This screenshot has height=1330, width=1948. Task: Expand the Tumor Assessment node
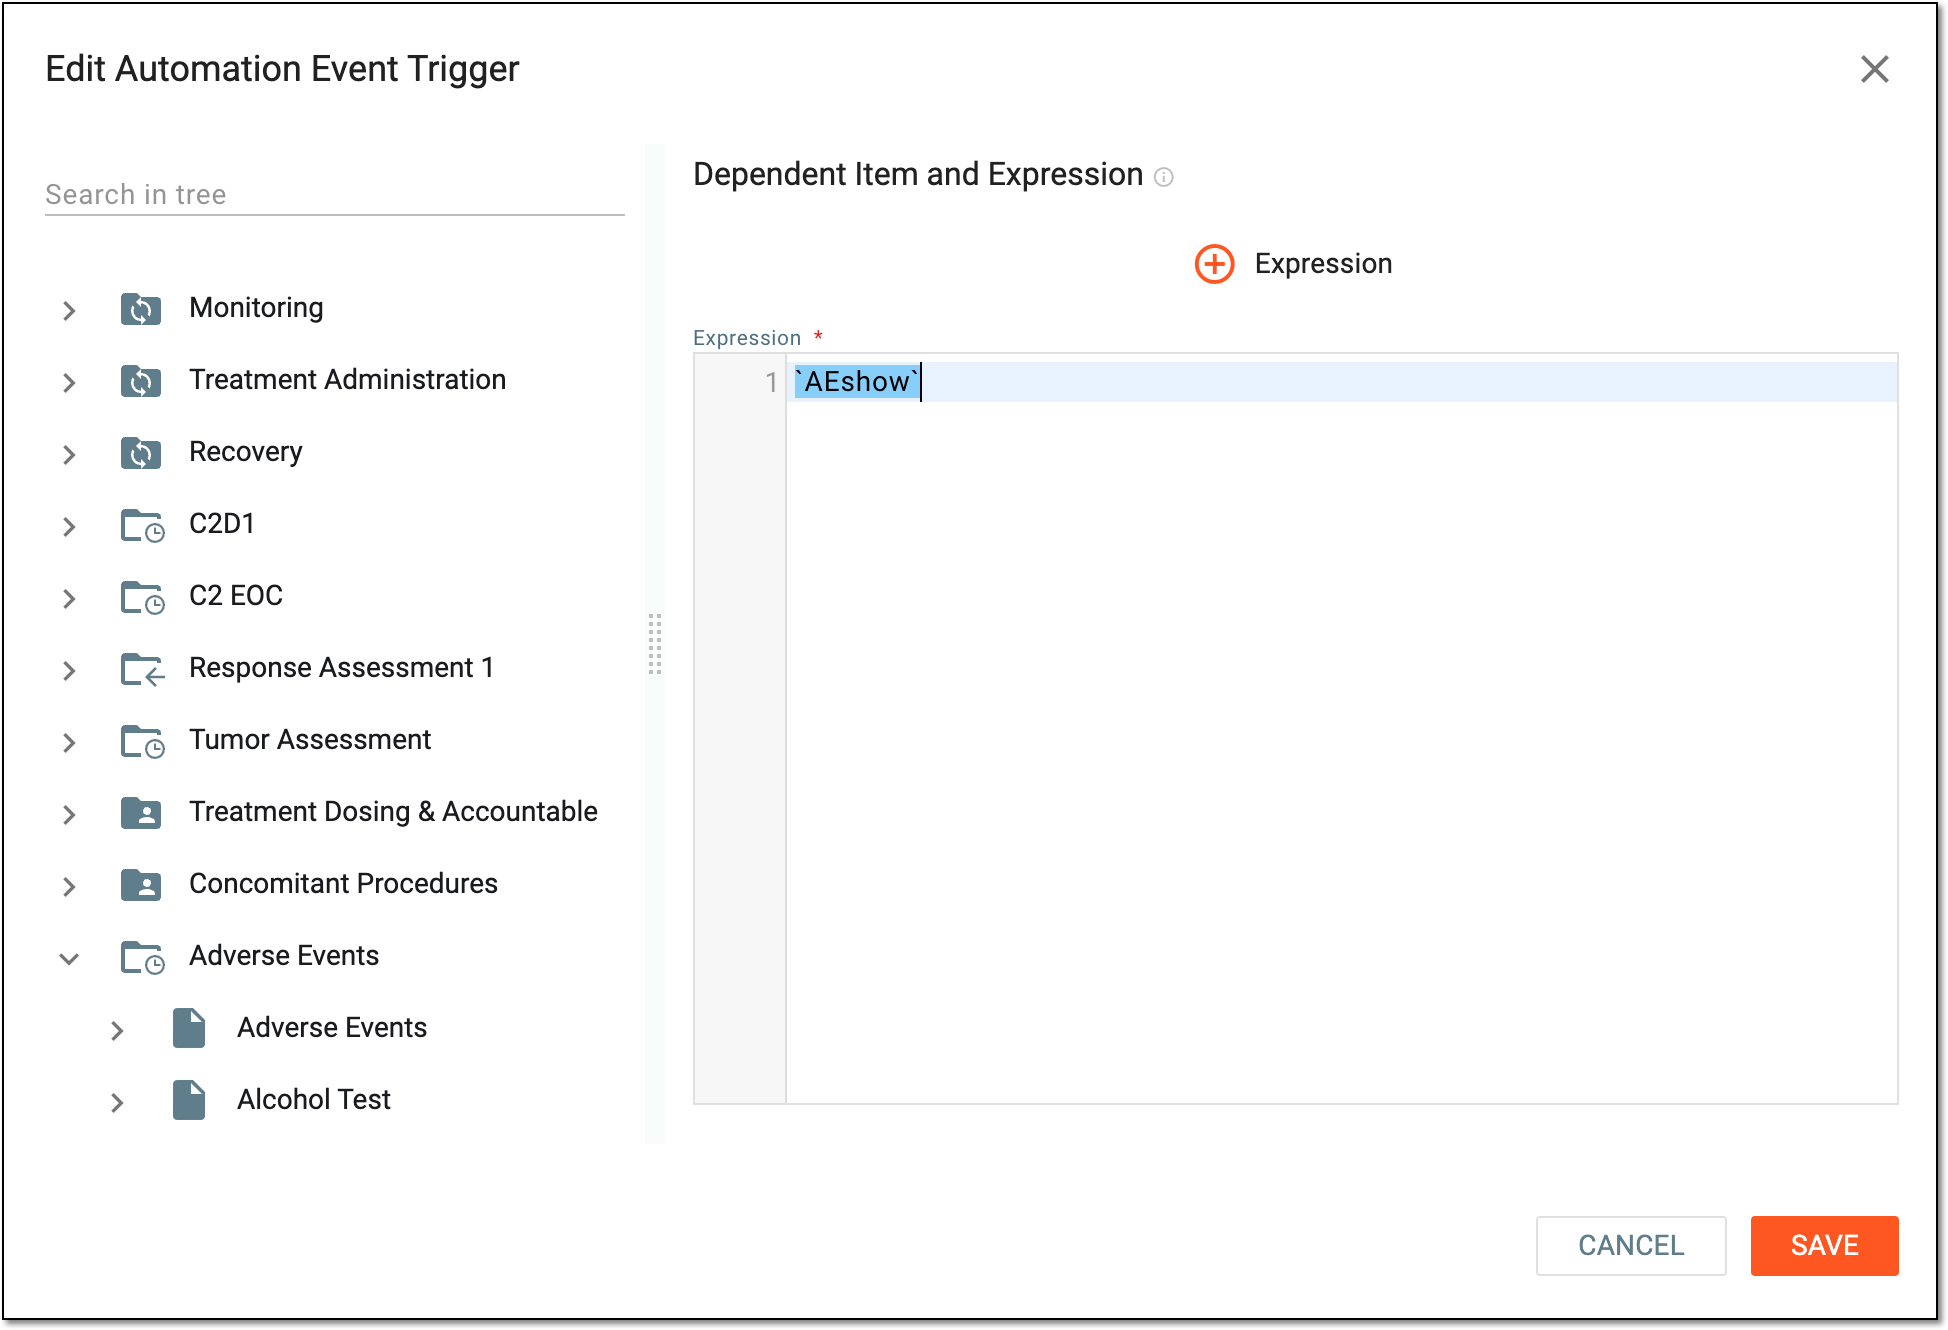(69, 742)
